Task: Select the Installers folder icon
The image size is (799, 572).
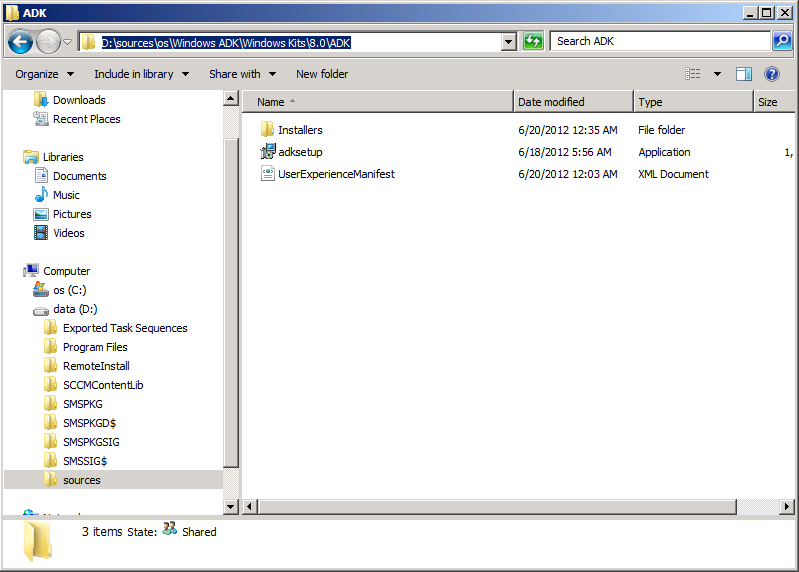Action: click(x=267, y=129)
